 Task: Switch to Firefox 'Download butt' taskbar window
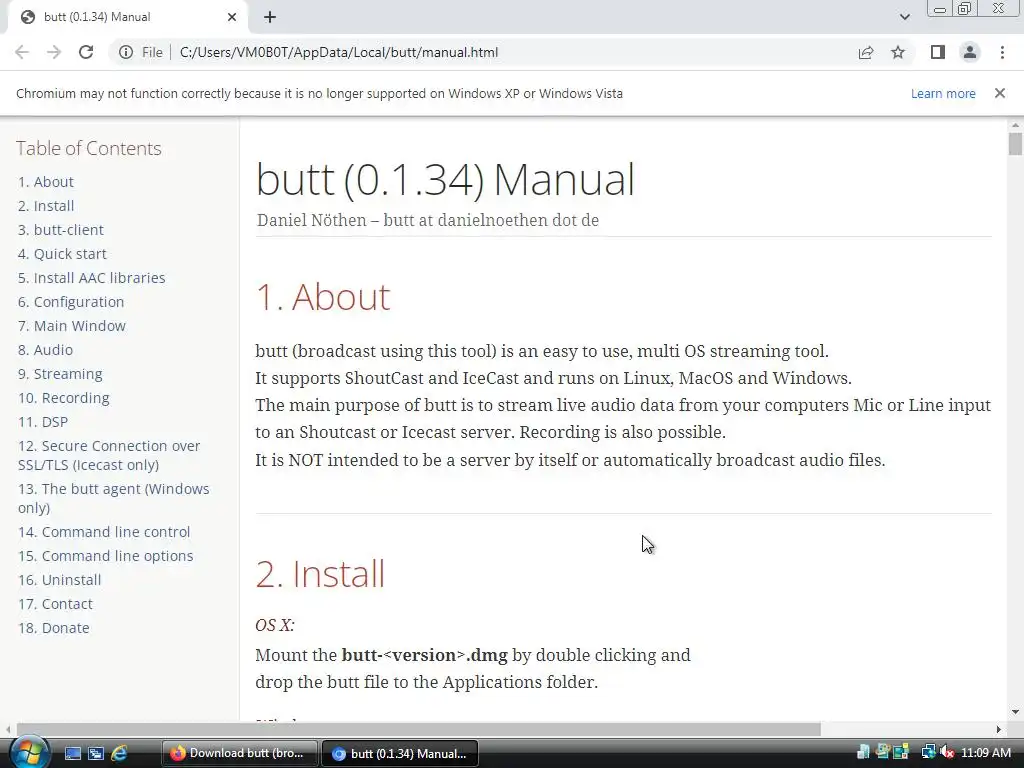point(239,754)
